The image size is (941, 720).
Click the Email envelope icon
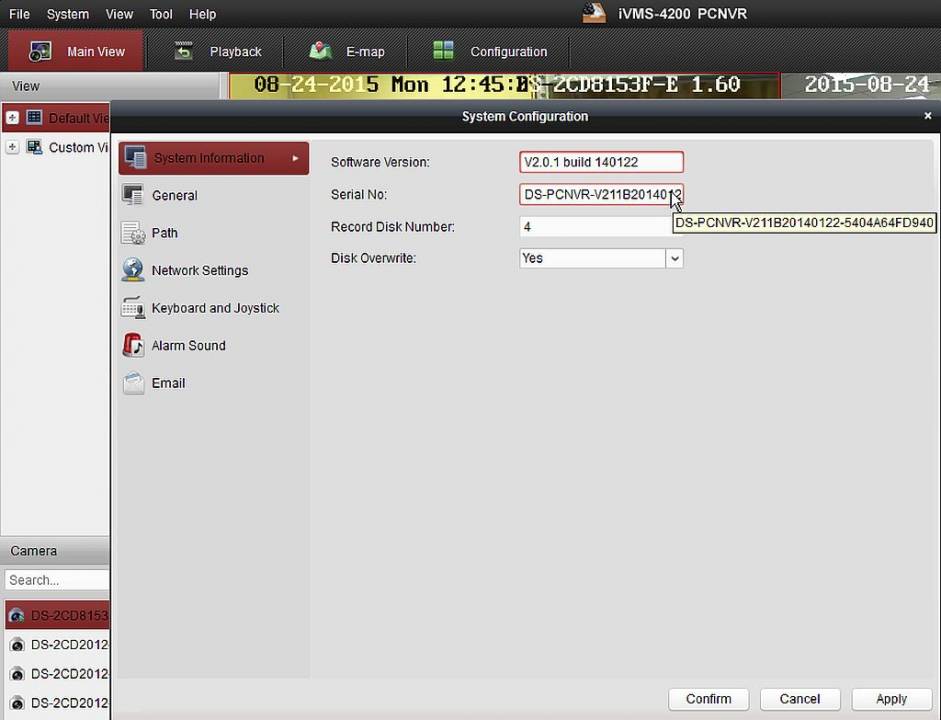133,383
